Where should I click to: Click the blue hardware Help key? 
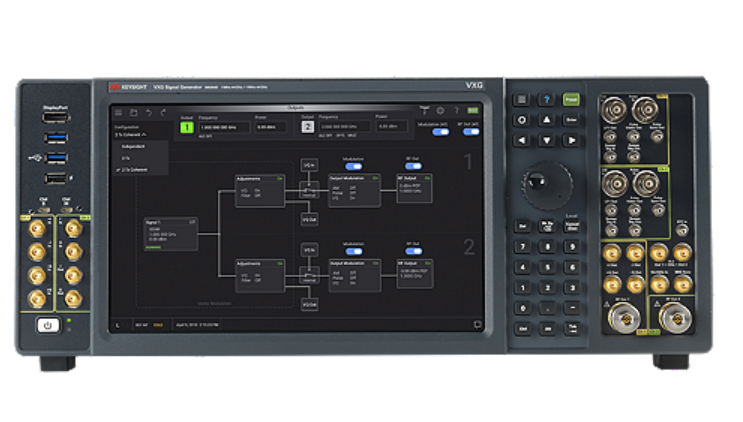tap(546, 99)
